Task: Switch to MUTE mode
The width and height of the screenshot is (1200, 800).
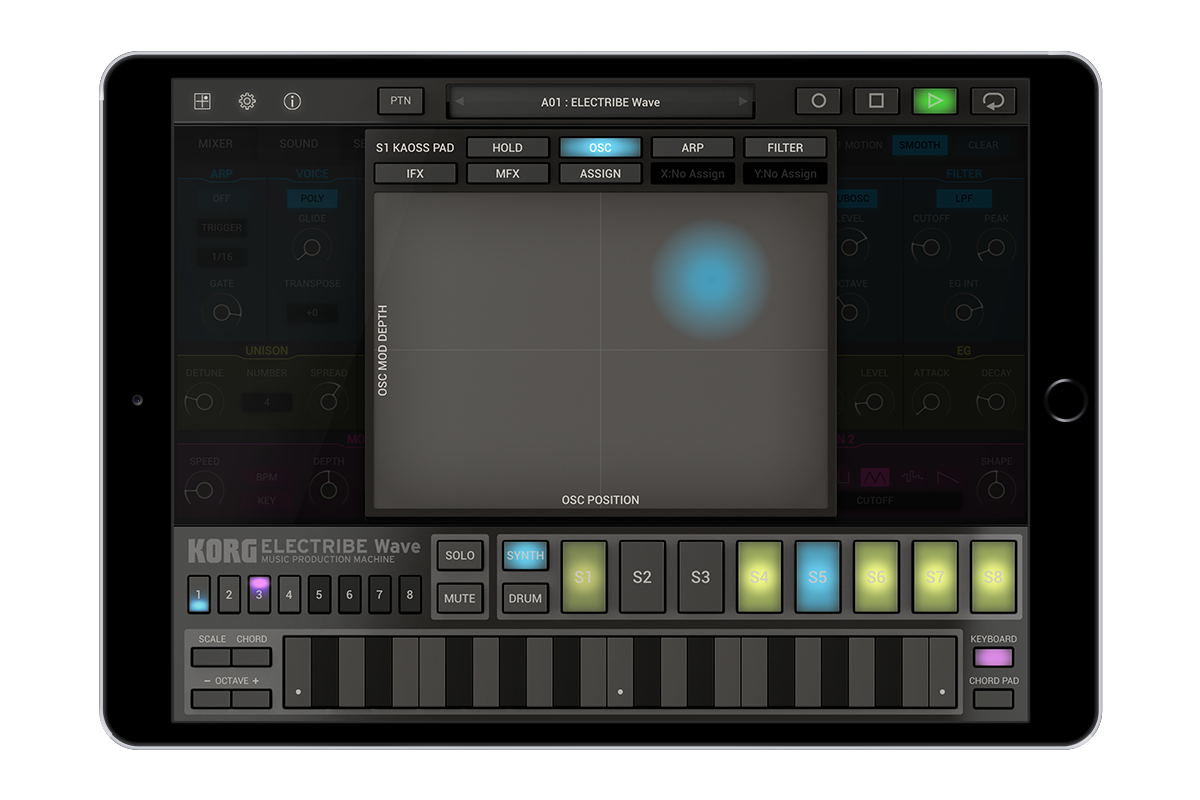Action: click(459, 598)
